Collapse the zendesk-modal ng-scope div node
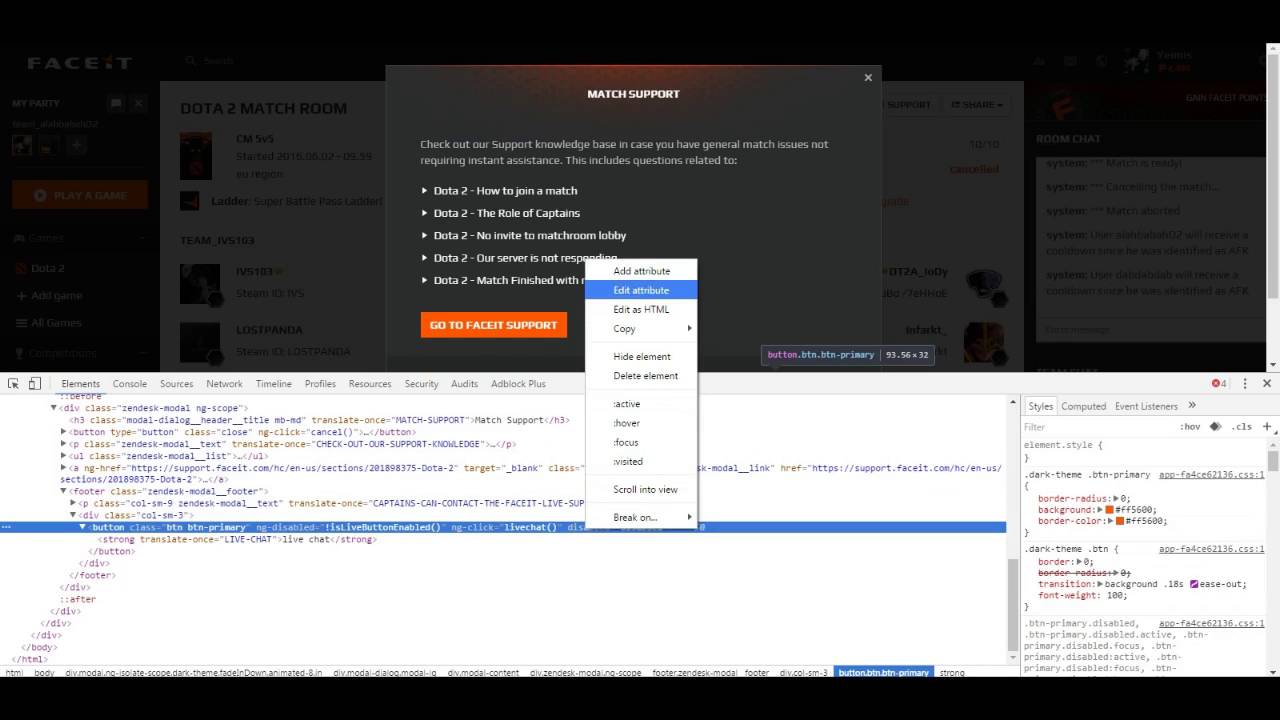Image resolution: width=1280 pixels, height=720 pixels. point(54,408)
